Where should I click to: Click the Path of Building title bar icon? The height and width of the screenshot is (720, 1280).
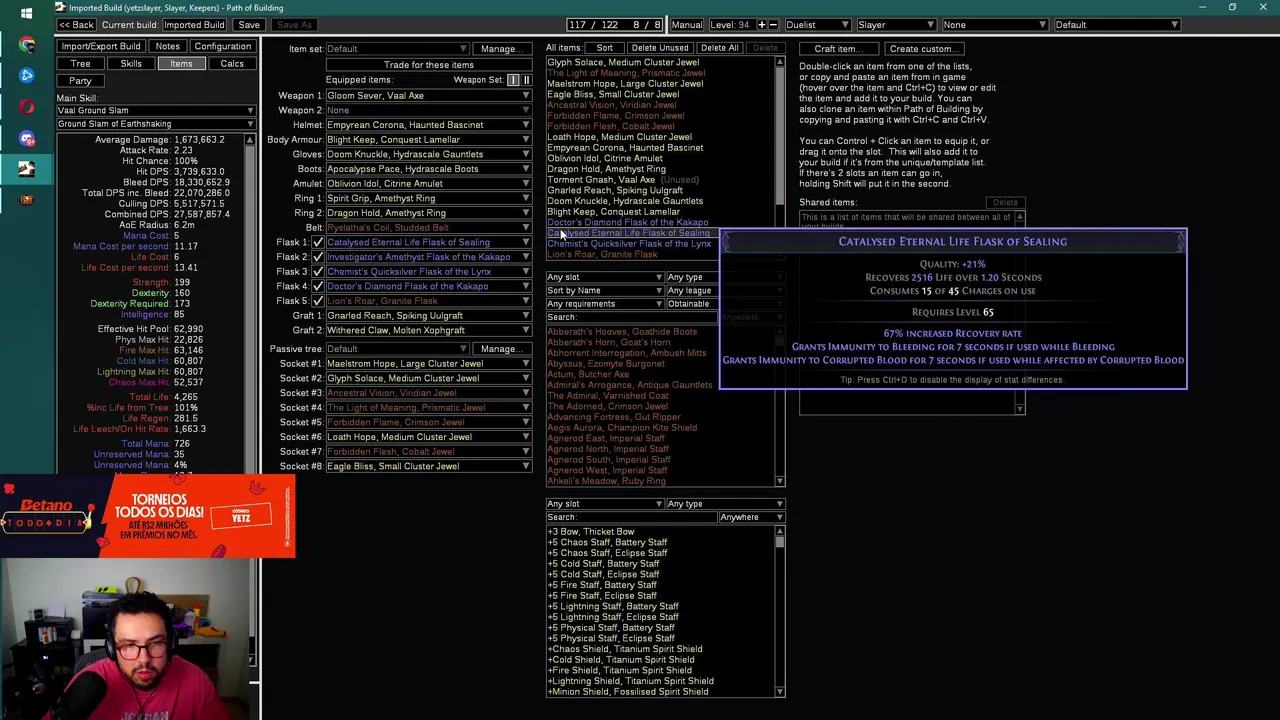tap(60, 7)
